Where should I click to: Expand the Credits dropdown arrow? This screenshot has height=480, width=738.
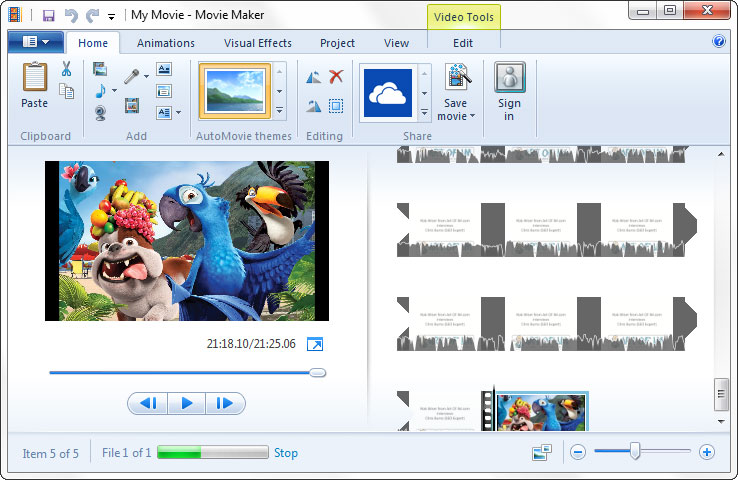[178, 112]
